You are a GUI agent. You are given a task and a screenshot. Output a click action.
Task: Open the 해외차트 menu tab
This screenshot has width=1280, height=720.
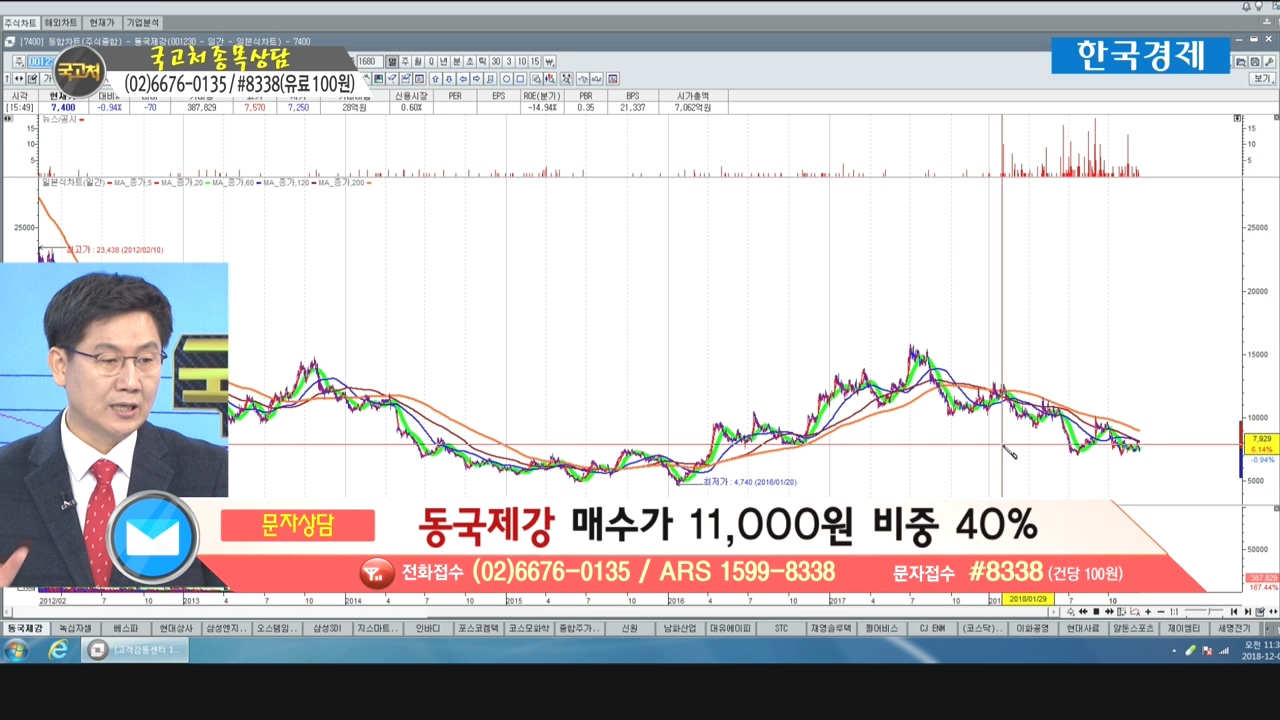click(x=61, y=22)
